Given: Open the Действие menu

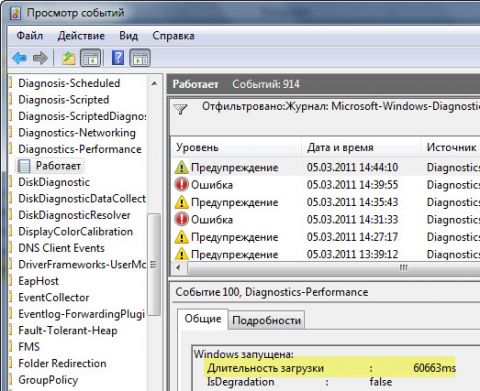Looking at the screenshot, I should (x=81, y=35).
